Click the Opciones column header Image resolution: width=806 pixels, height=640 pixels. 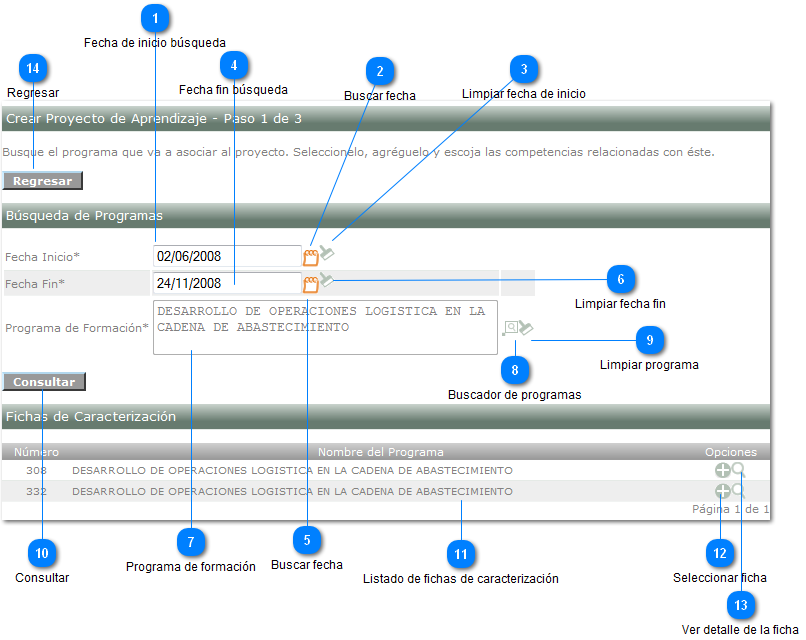point(730,452)
